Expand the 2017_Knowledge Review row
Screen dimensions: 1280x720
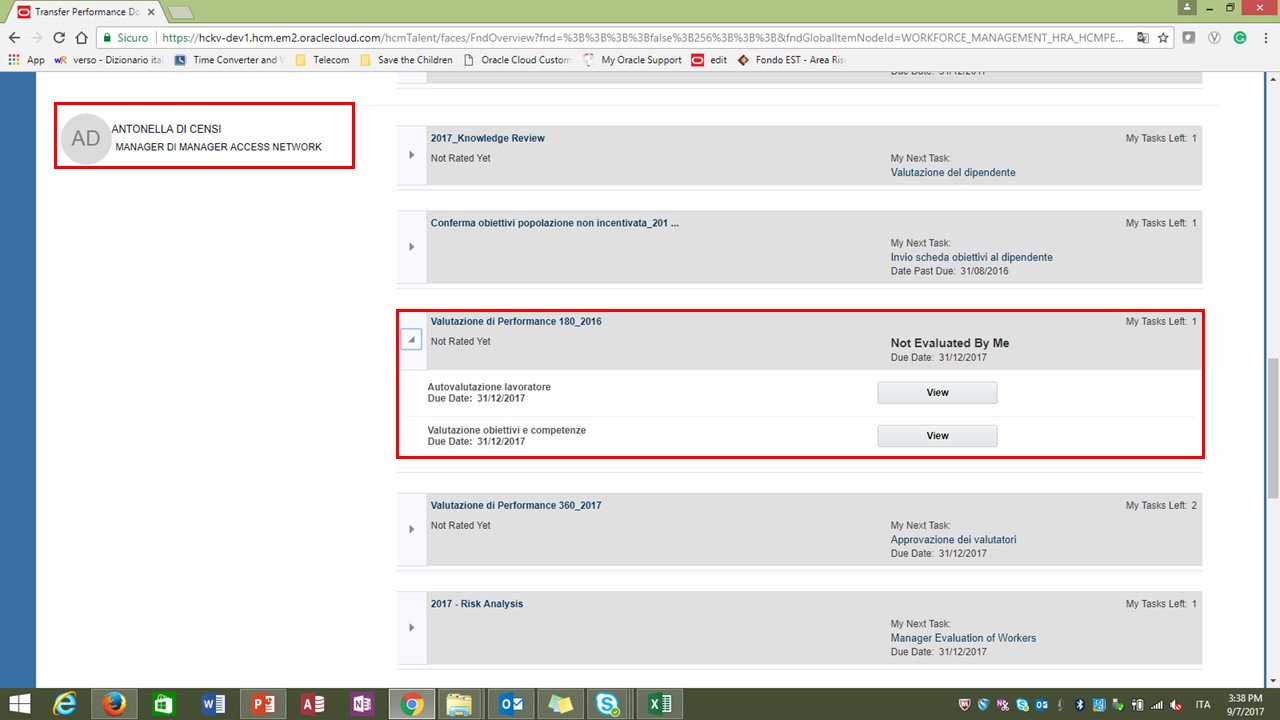pyautogui.click(x=412, y=155)
